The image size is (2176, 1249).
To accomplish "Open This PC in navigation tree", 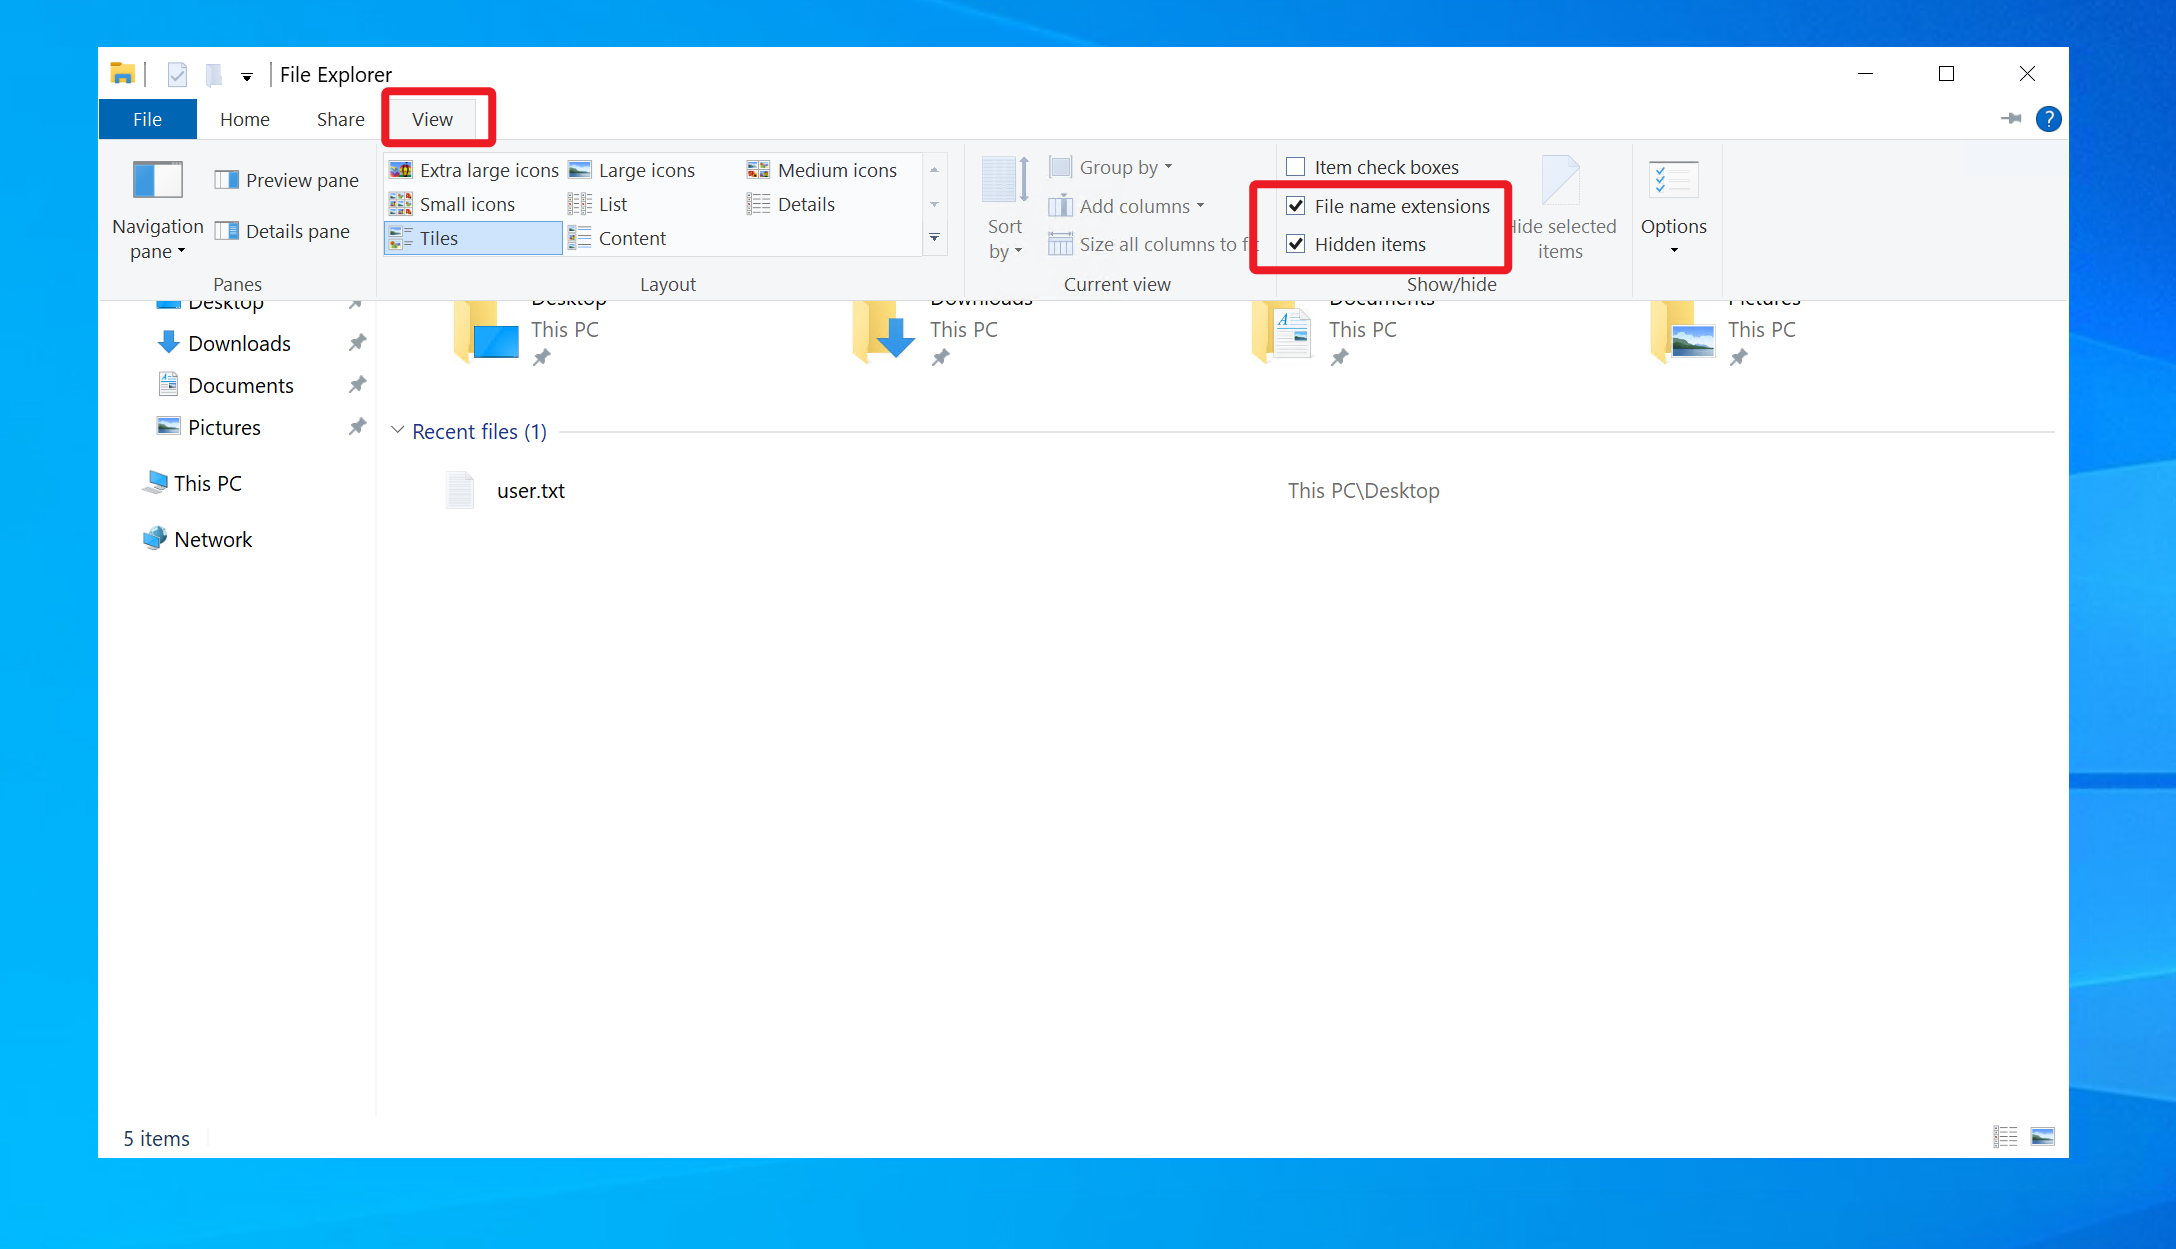I will [207, 483].
